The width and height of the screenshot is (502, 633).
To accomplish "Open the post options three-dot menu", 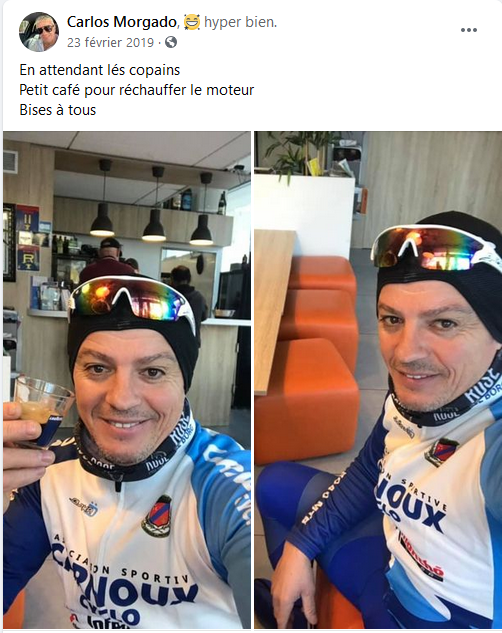I will (x=469, y=30).
